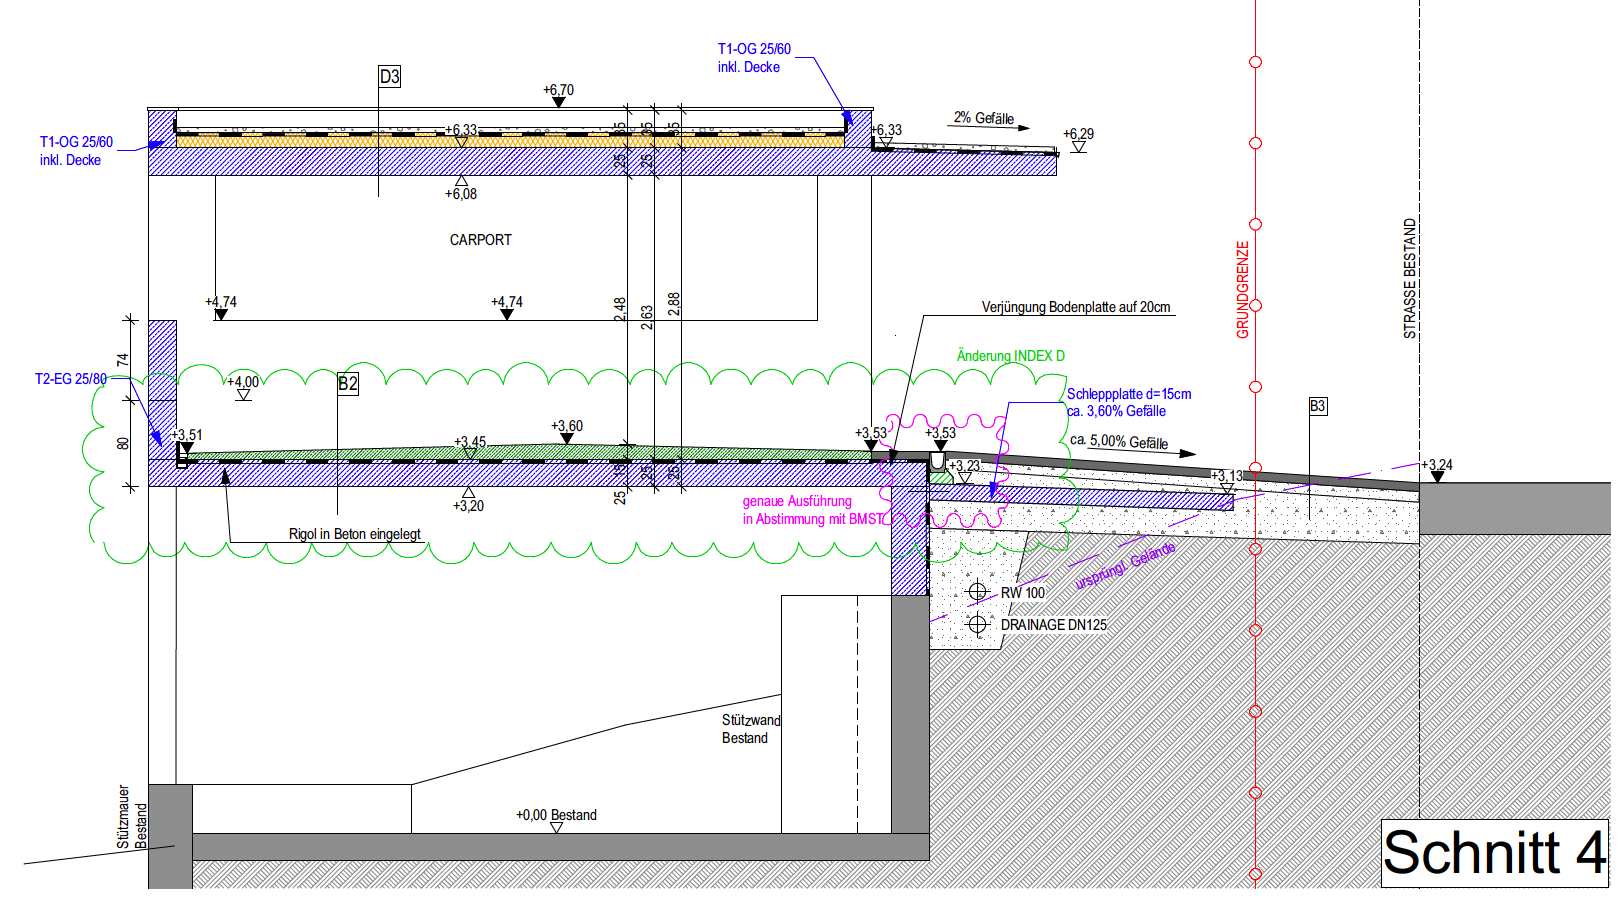Select the '+3,45' elevation text
The height and width of the screenshot is (907, 1621).
470,442
